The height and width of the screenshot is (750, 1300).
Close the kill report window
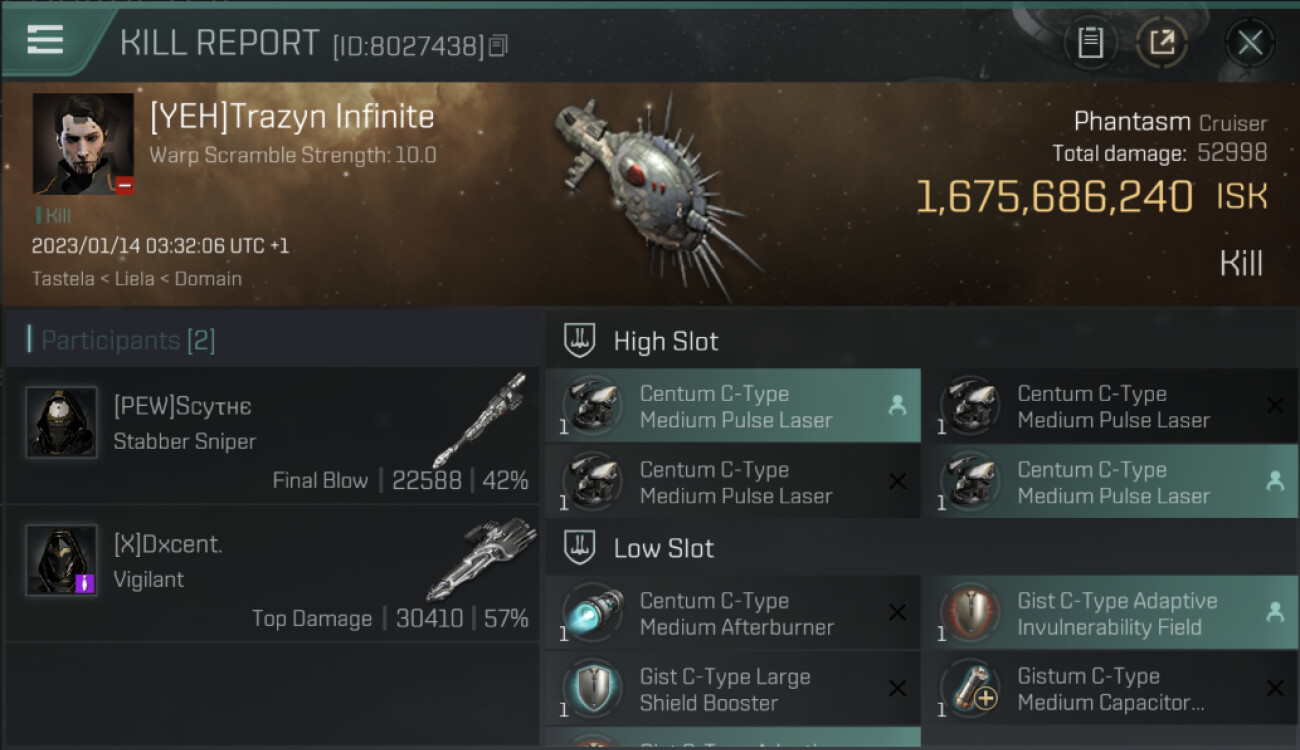coord(1250,43)
